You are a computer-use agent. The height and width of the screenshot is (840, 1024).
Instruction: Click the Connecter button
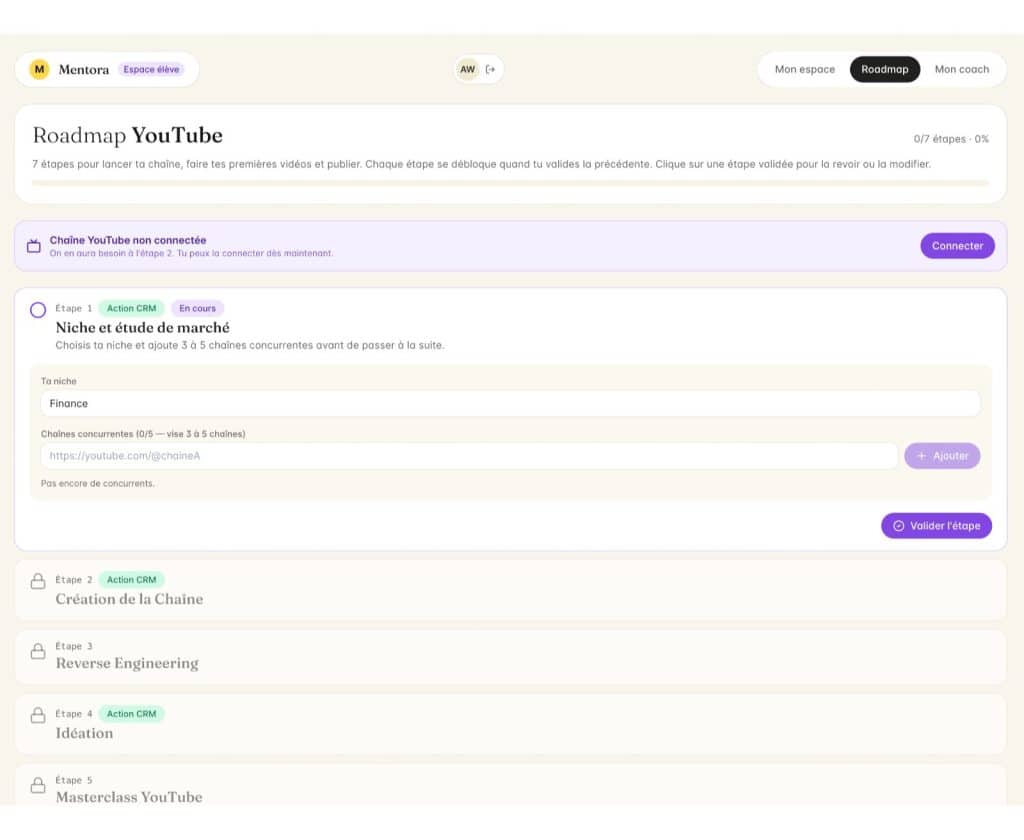pos(957,246)
